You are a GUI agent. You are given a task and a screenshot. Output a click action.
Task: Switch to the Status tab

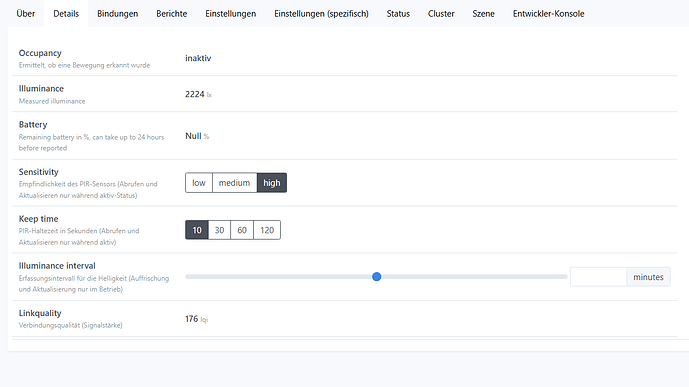[398, 14]
